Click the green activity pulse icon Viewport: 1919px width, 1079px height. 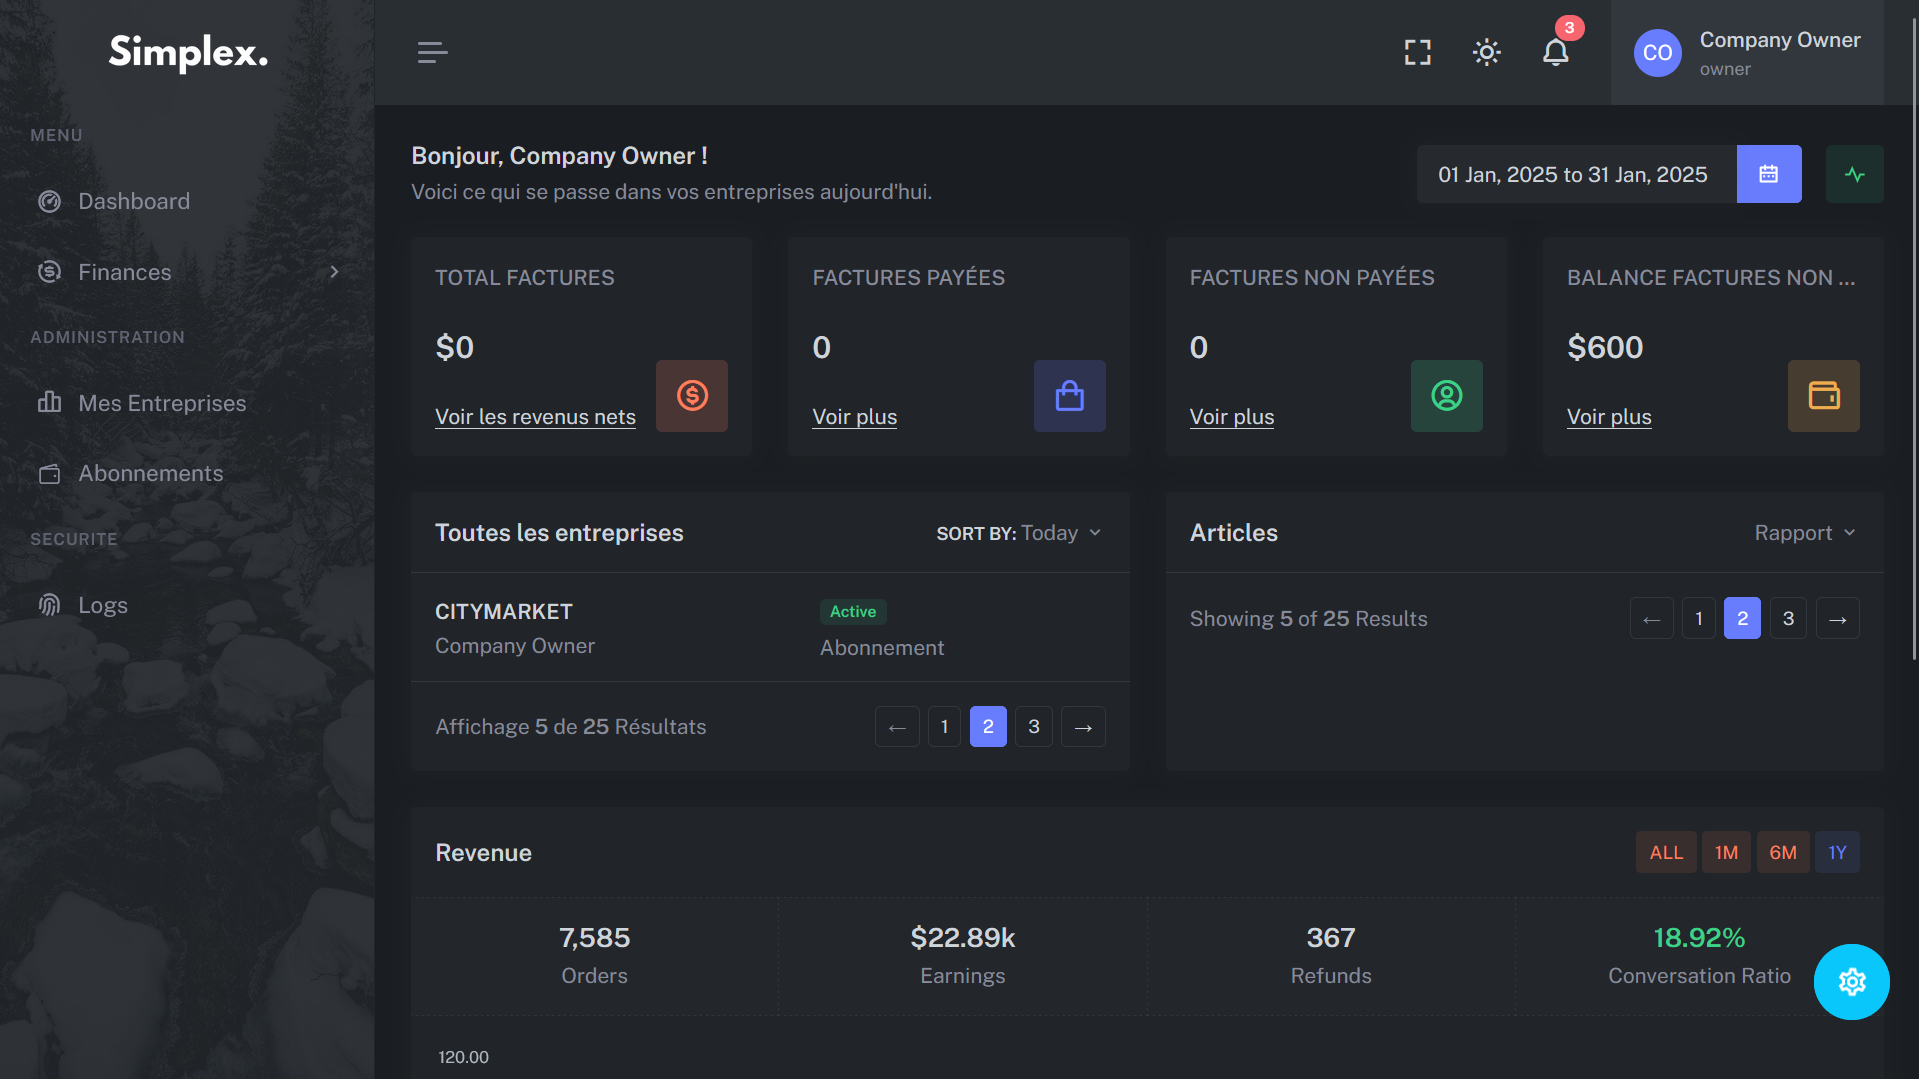coord(1854,174)
